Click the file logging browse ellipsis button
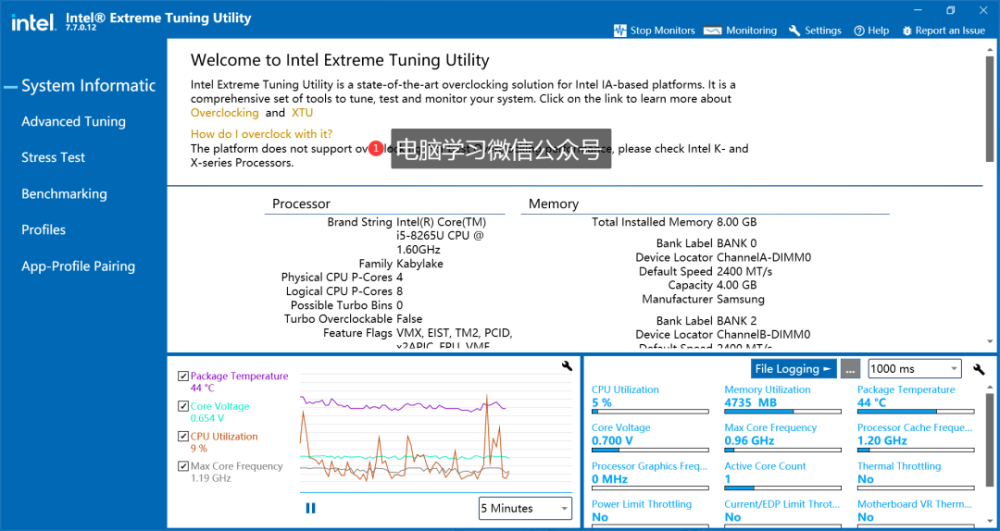 (x=850, y=369)
